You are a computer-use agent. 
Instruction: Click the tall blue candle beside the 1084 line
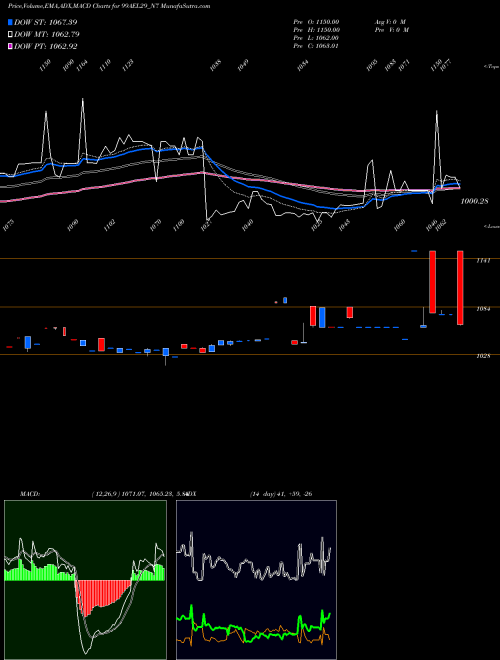pos(322,317)
